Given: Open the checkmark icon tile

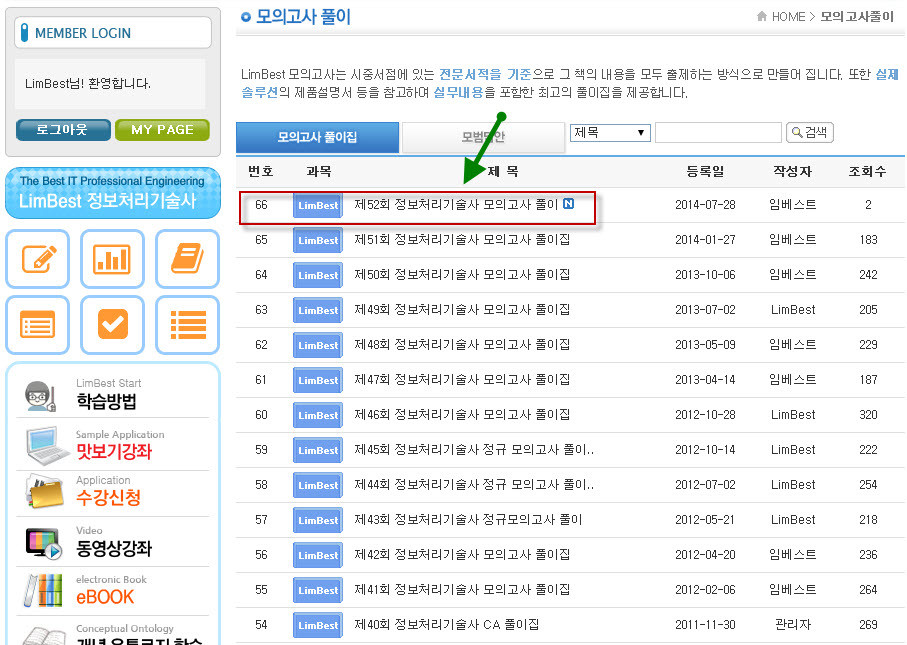Looking at the screenshot, I should point(112,325).
